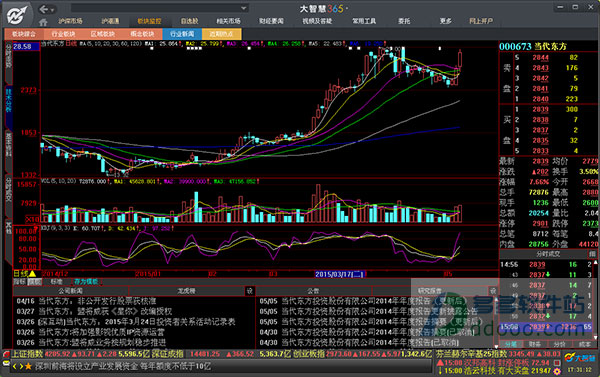The height and width of the screenshot is (377, 600).
Task: Click down arrow on trade list scrollbar
Action: pos(595,338)
